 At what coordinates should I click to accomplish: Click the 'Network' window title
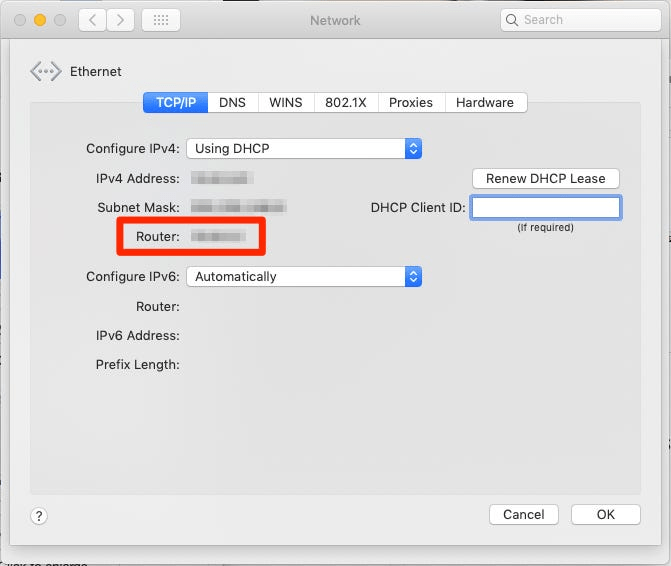pos(335,20)
